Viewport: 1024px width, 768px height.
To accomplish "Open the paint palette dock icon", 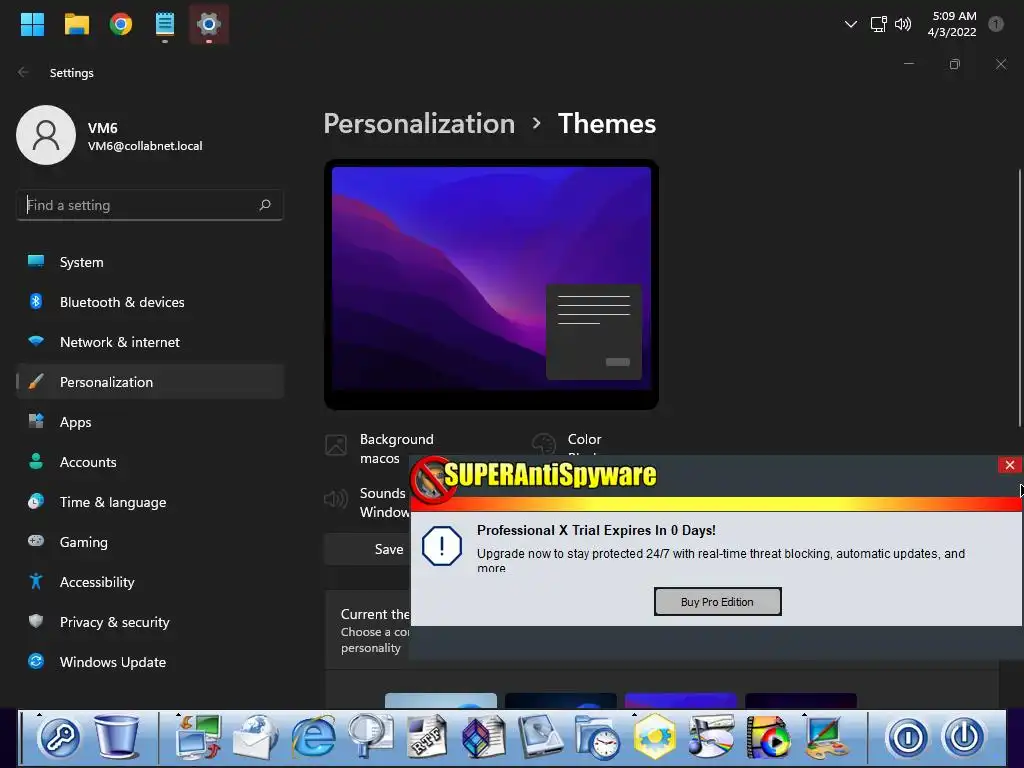I will tap(825, 737).
